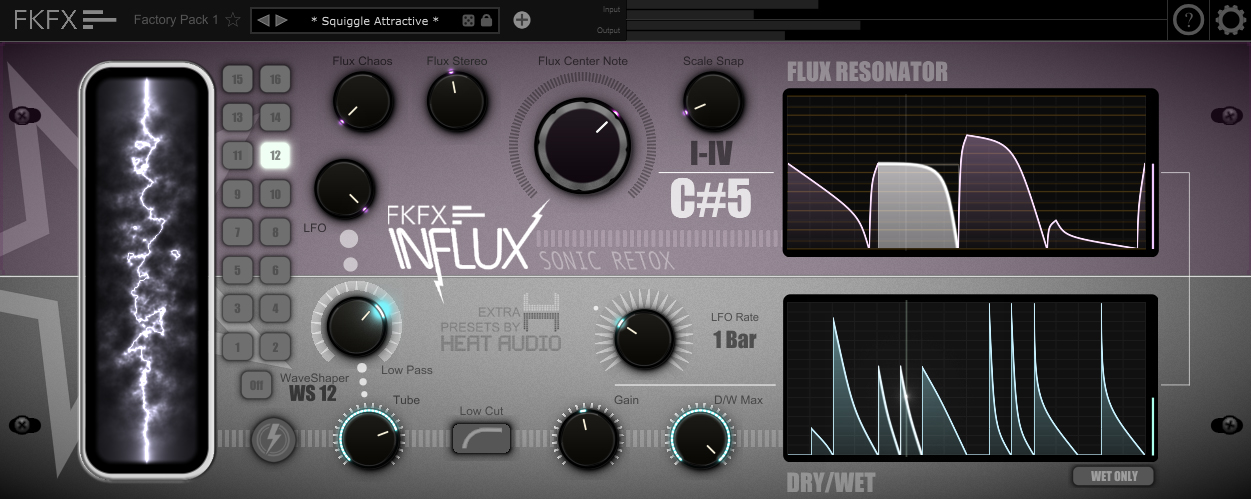This screenshot has height=499, width=1251.
Task: Toggle the WET ONLY switch
Action: click(x=1113, y=477)
